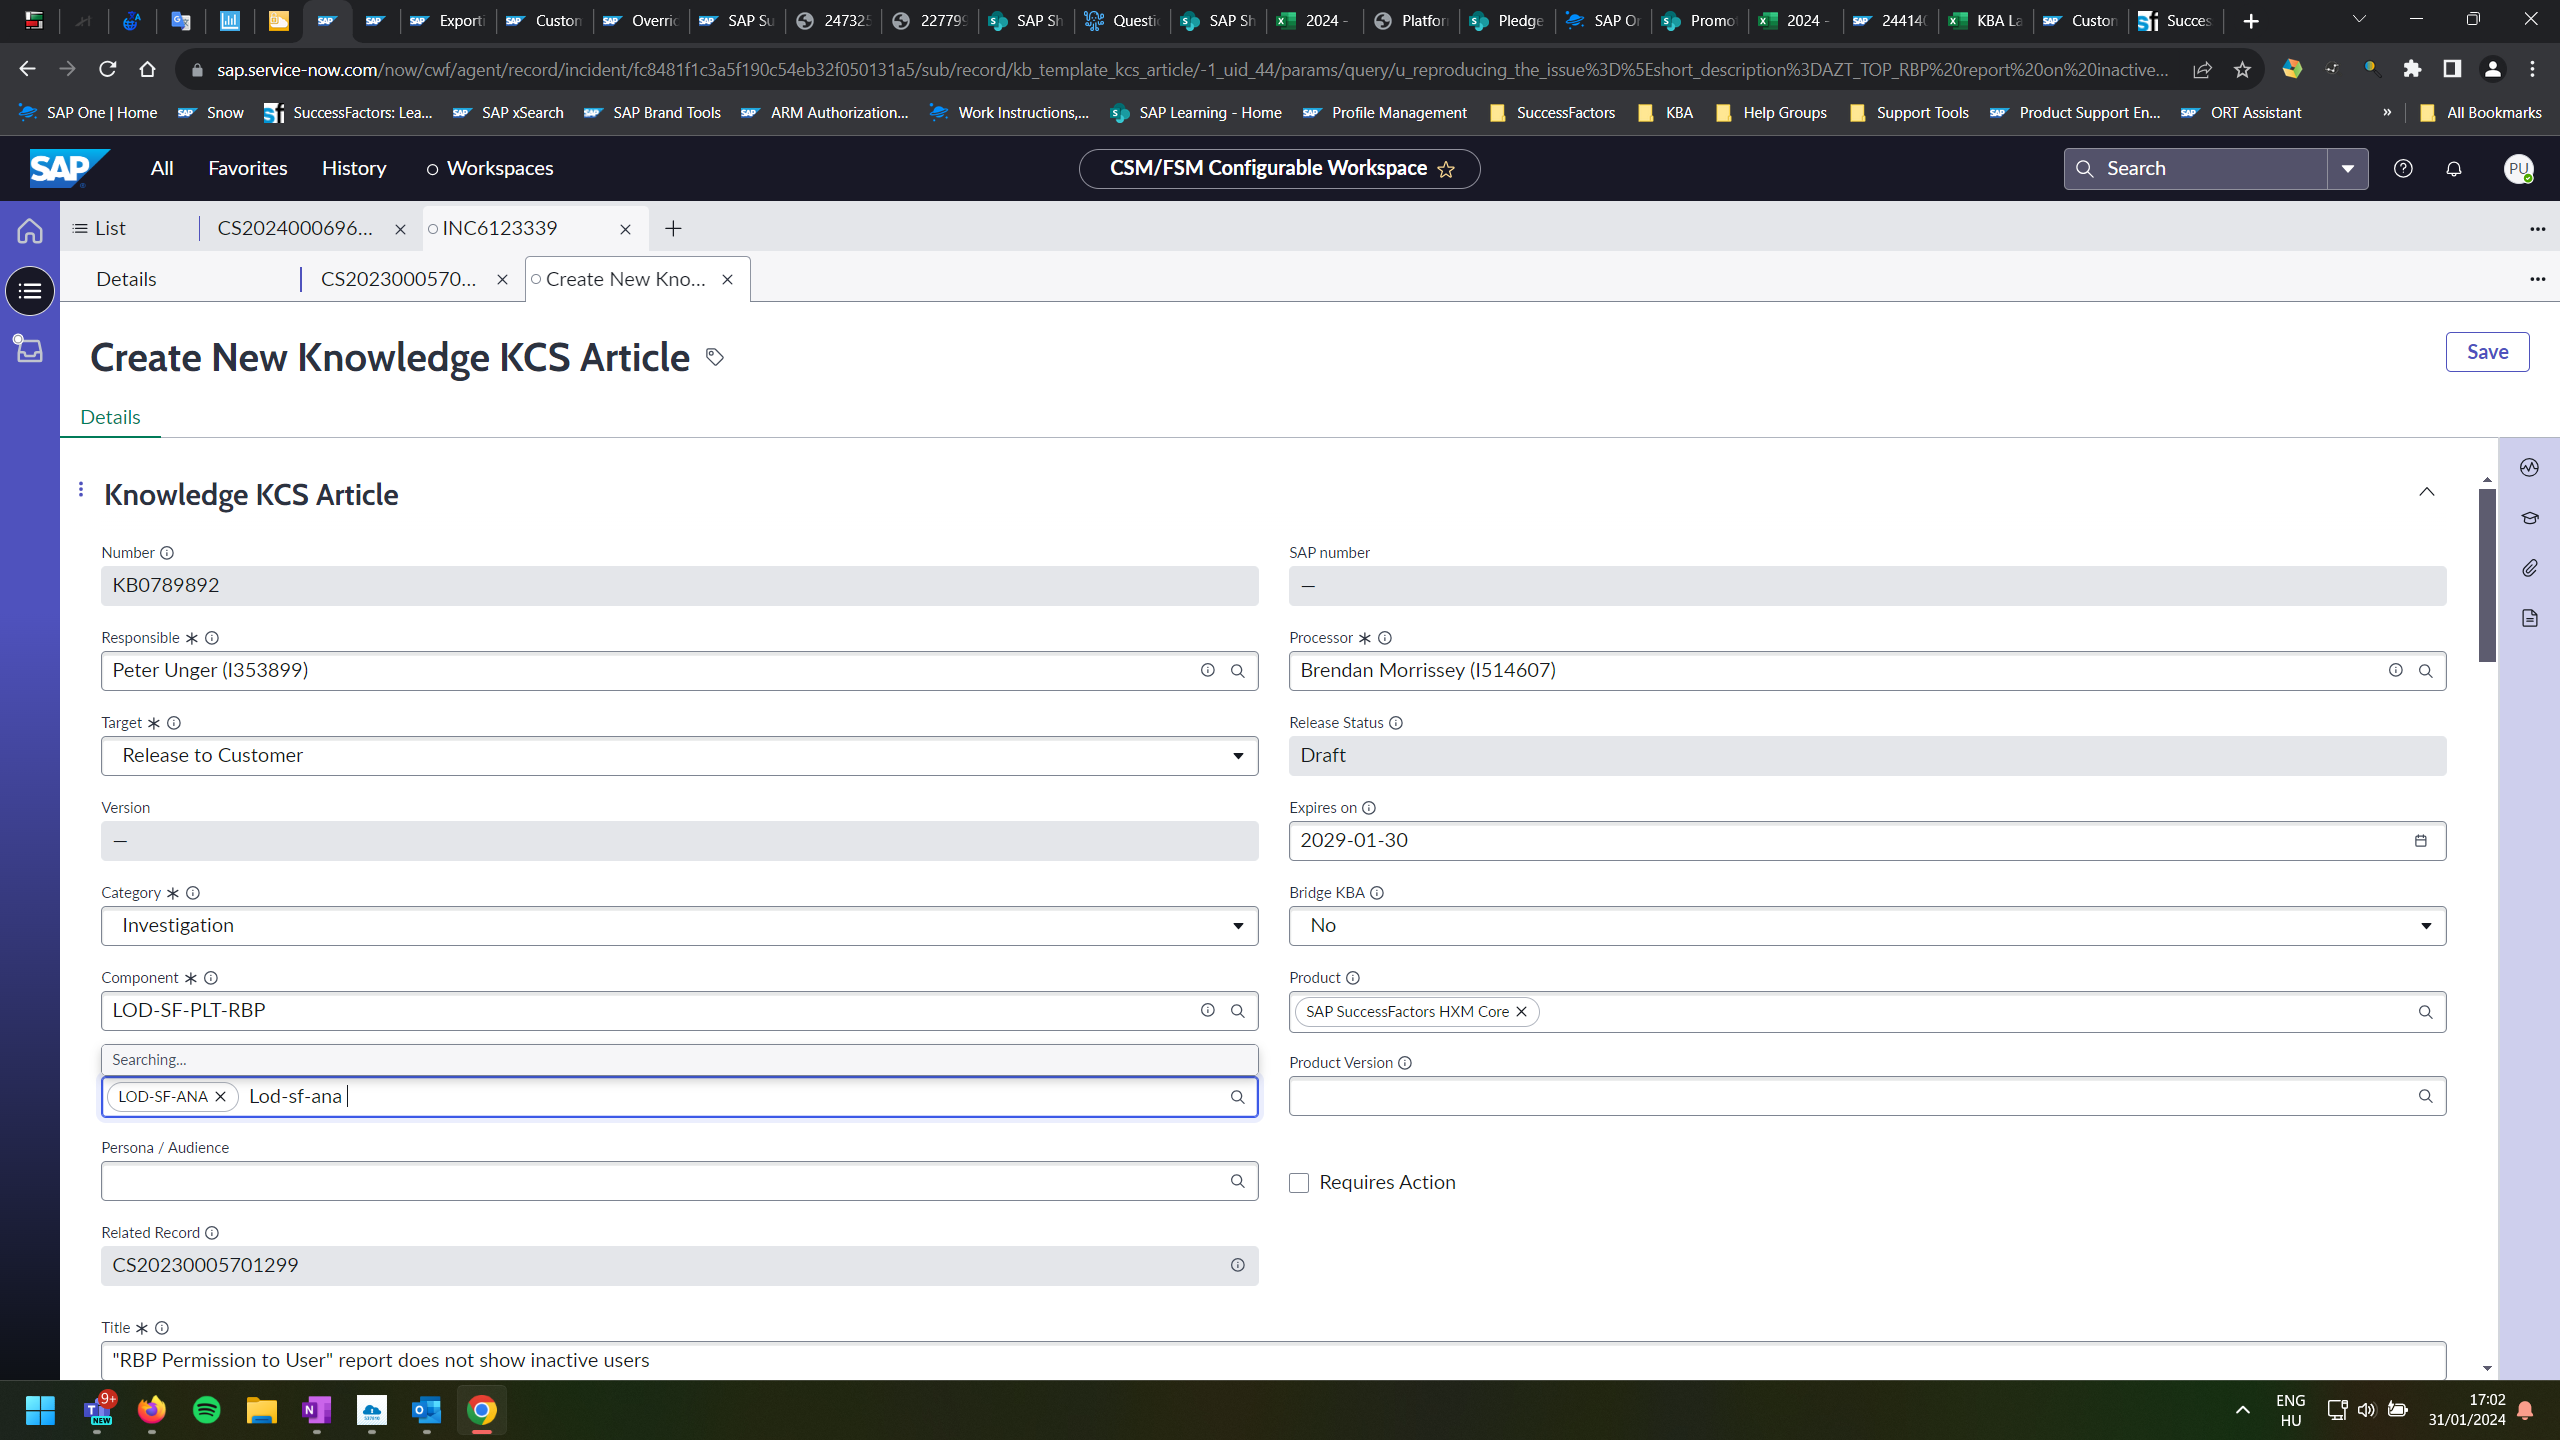
Task: Open calendar picker for Expires on
Action: (2421, 841)
